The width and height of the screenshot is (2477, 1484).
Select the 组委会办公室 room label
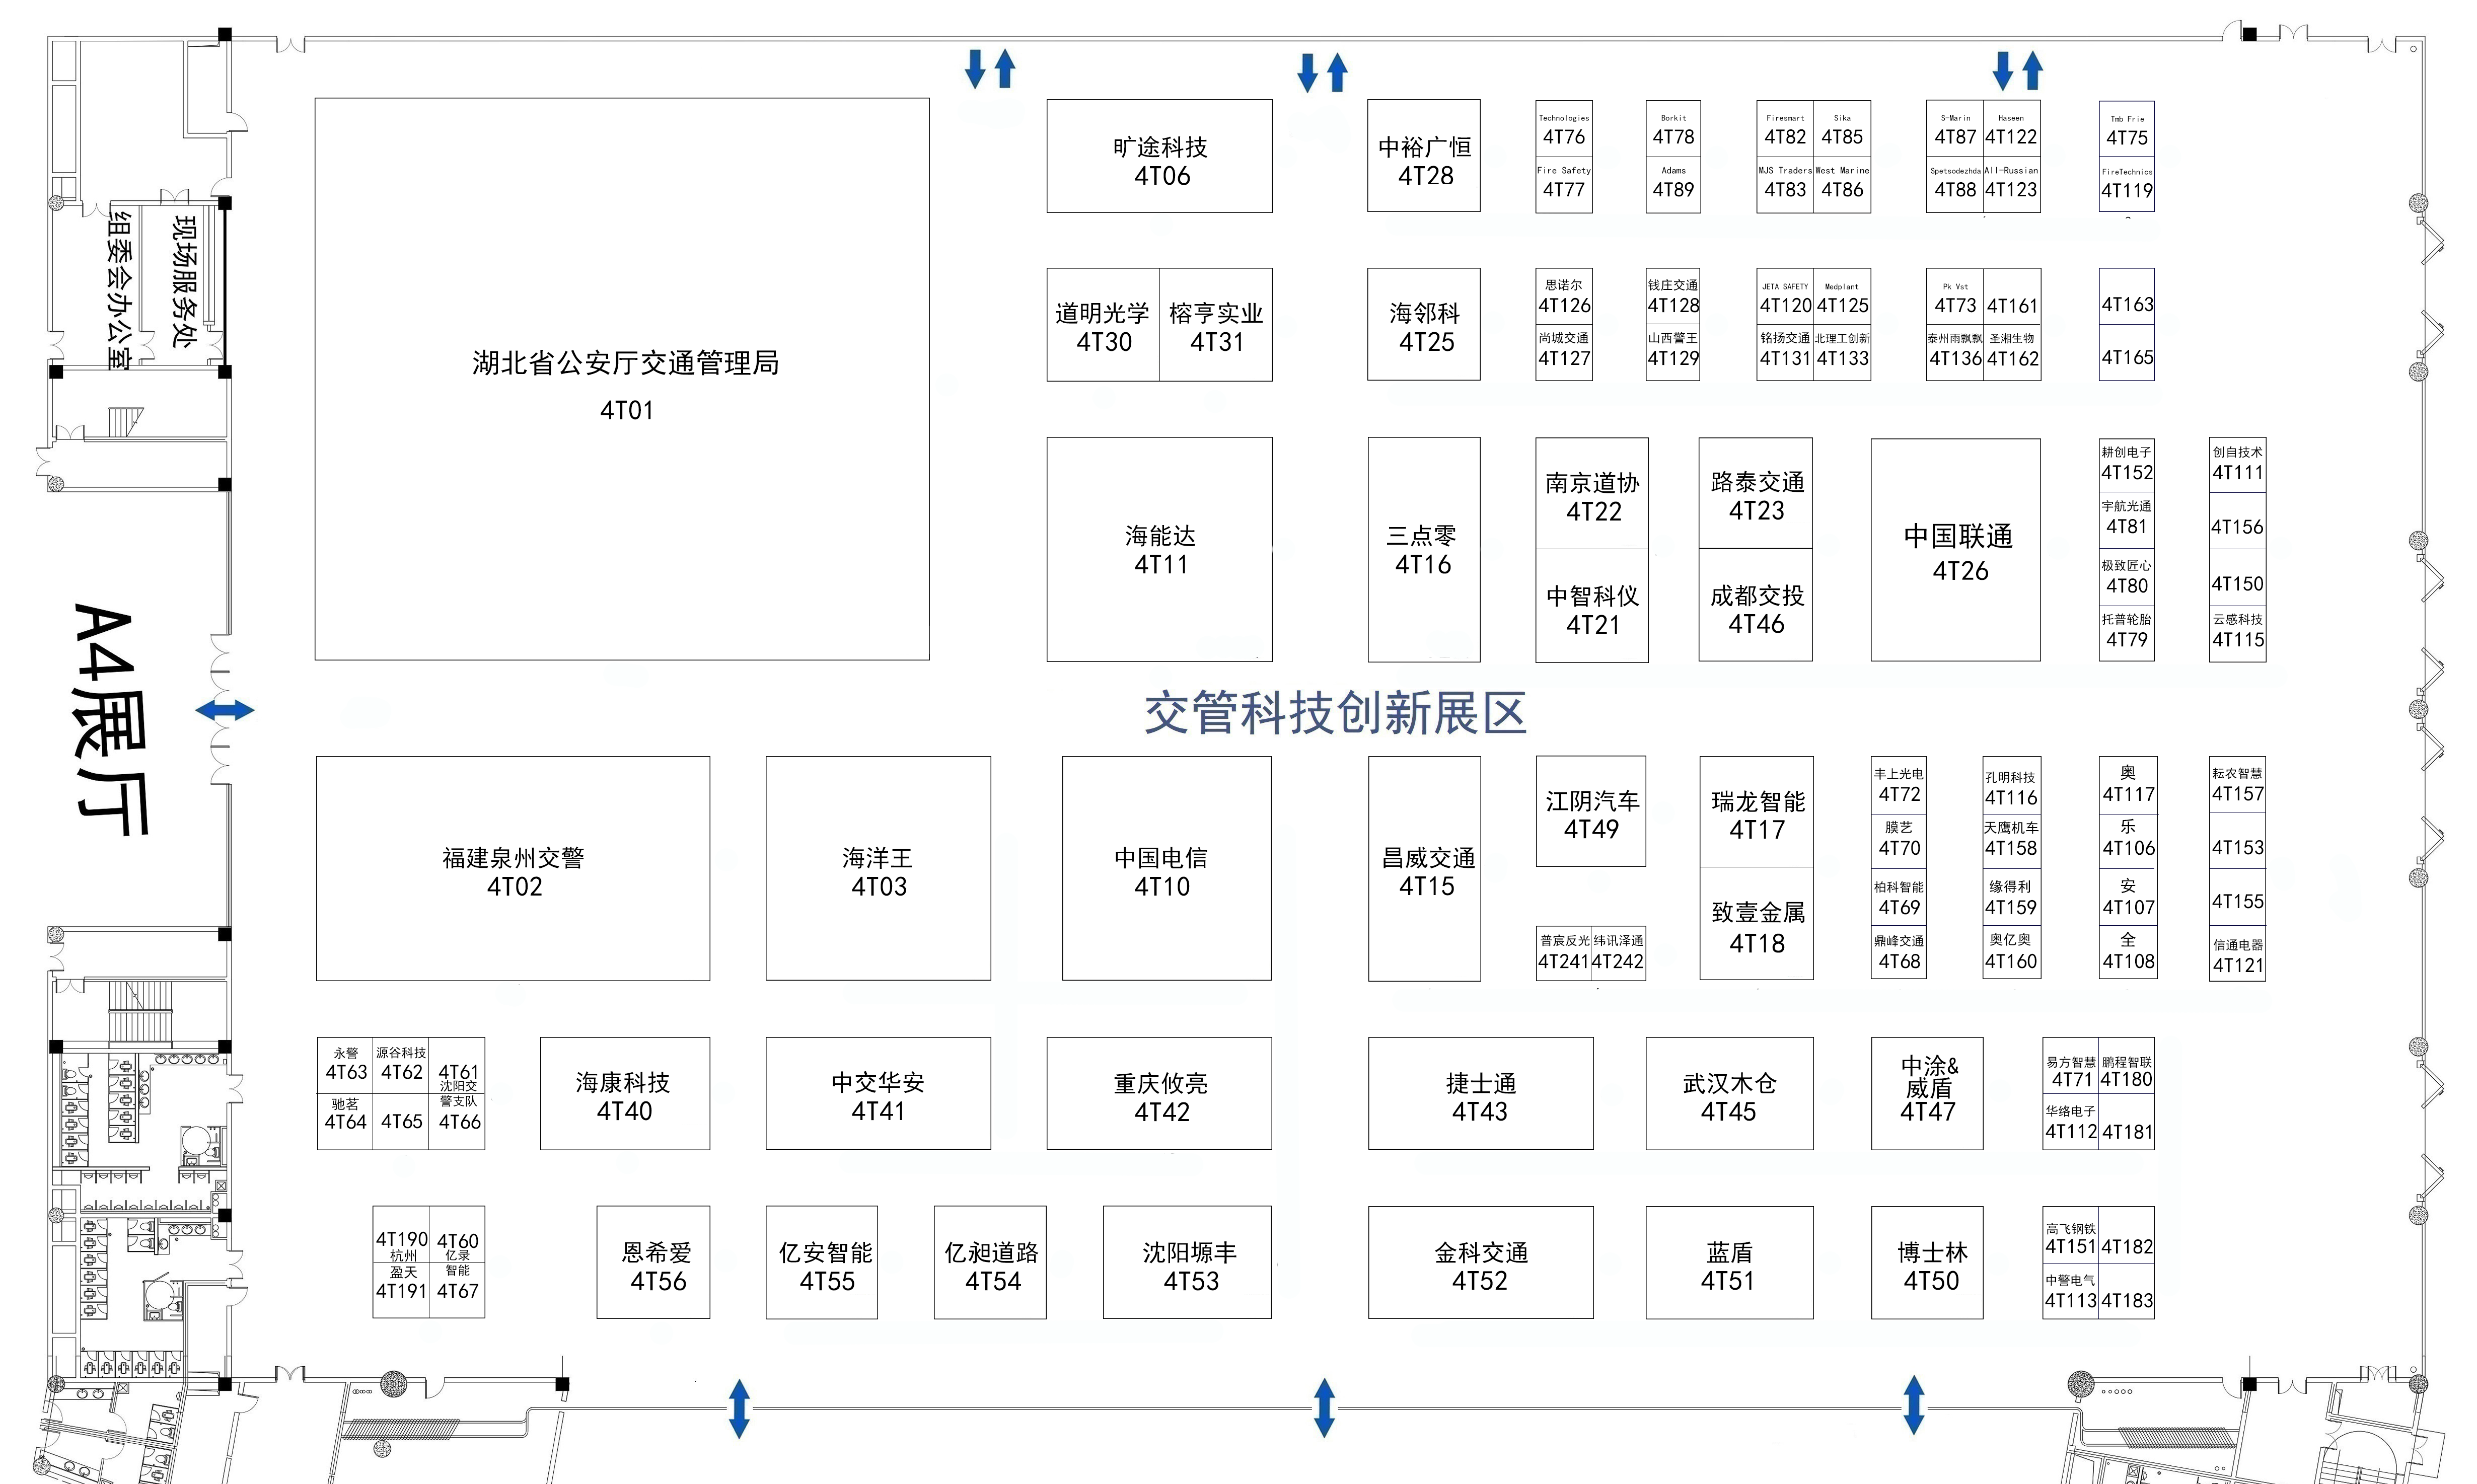click(119, 290)
